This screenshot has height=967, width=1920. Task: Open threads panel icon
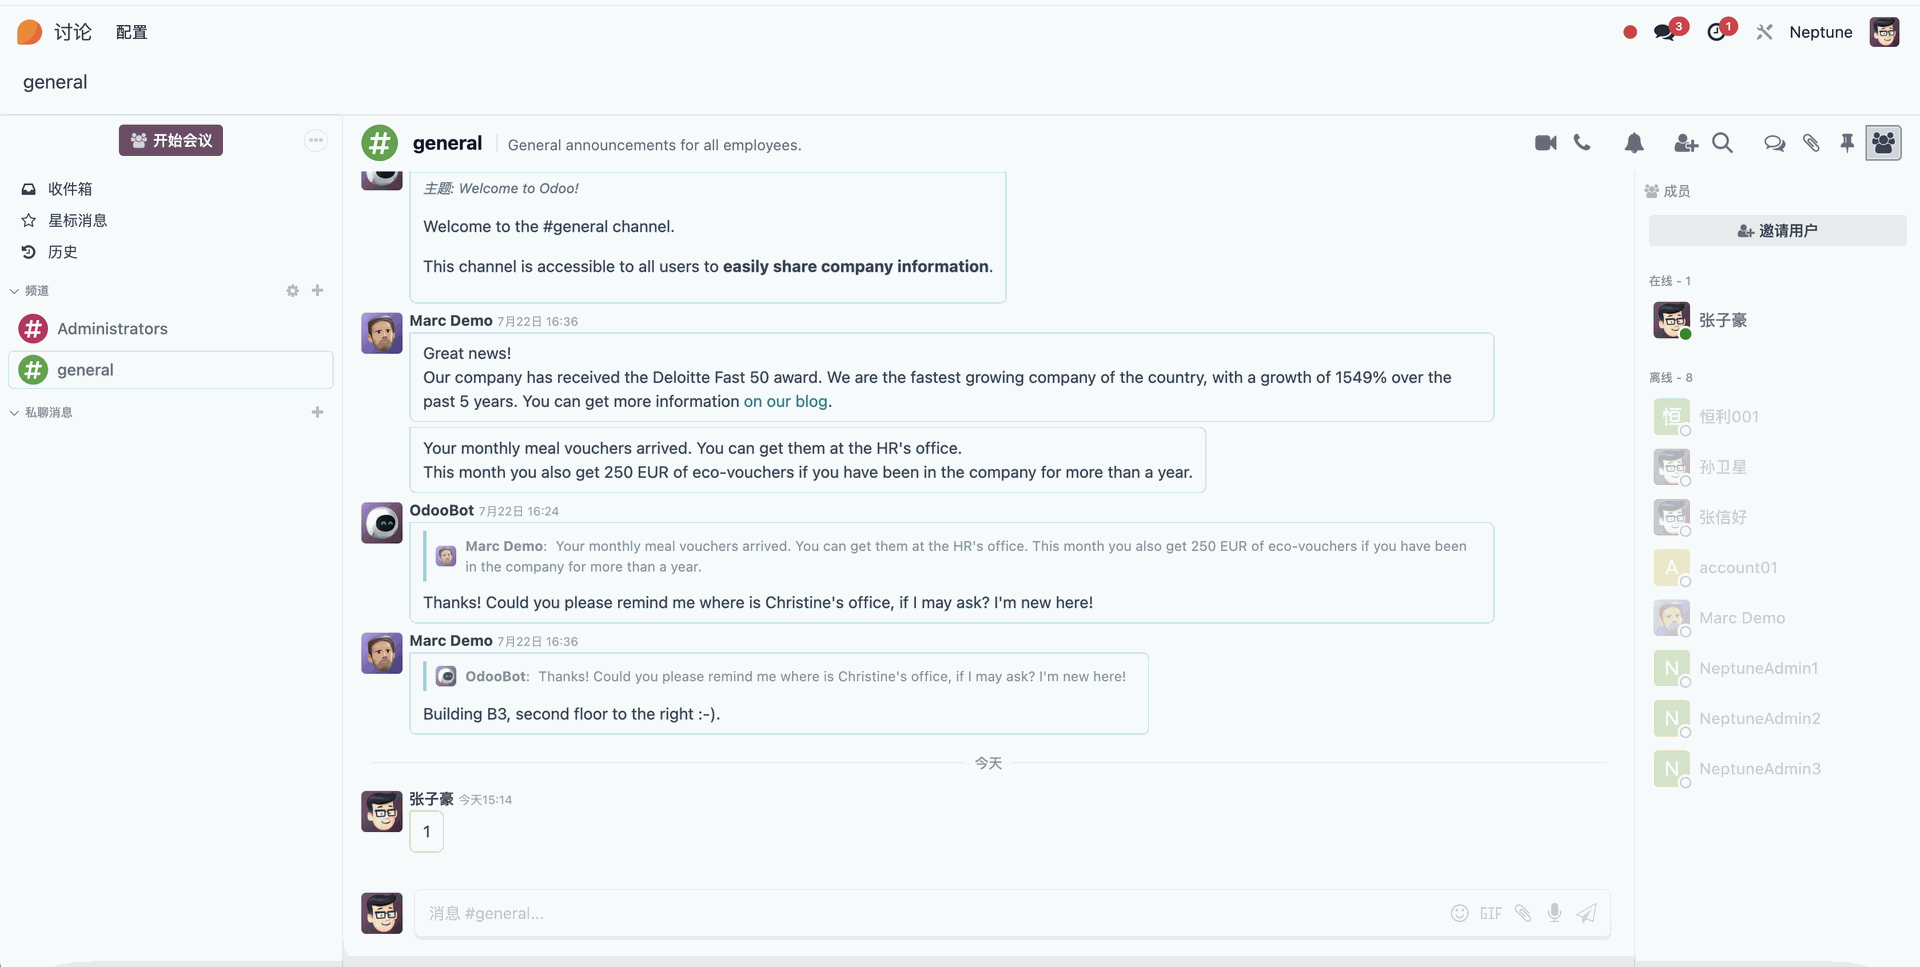point(1775,144)
